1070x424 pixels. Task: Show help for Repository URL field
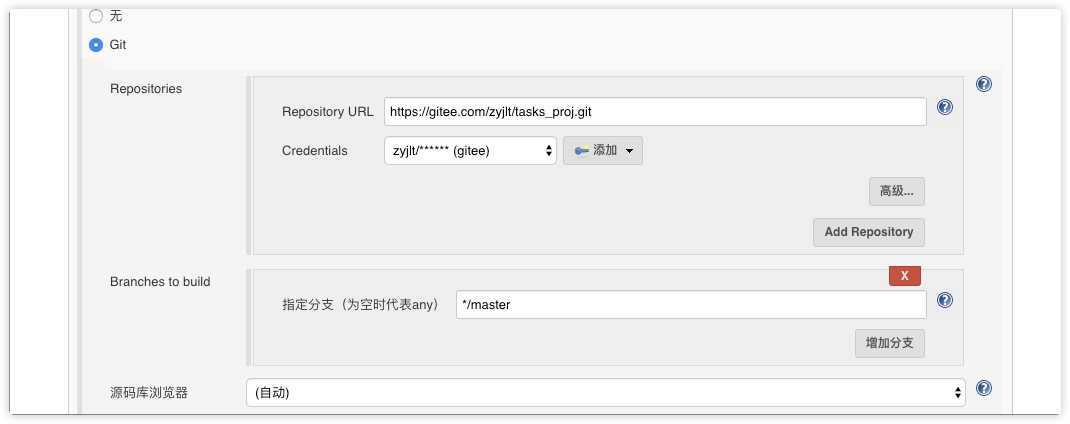(x=944, y=107)
